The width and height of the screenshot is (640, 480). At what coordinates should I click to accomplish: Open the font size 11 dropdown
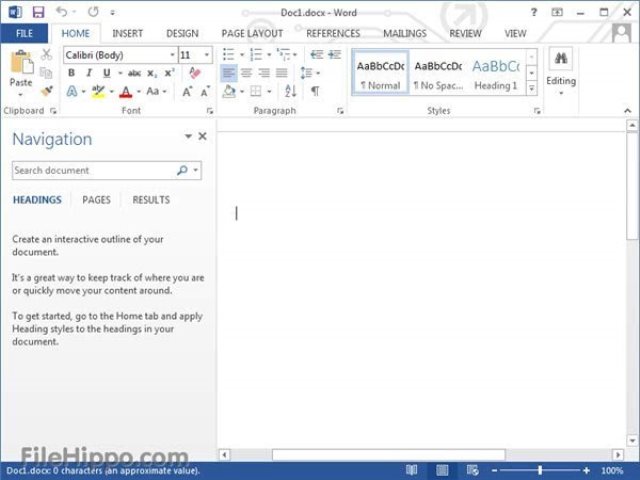[x=207, y=55]
